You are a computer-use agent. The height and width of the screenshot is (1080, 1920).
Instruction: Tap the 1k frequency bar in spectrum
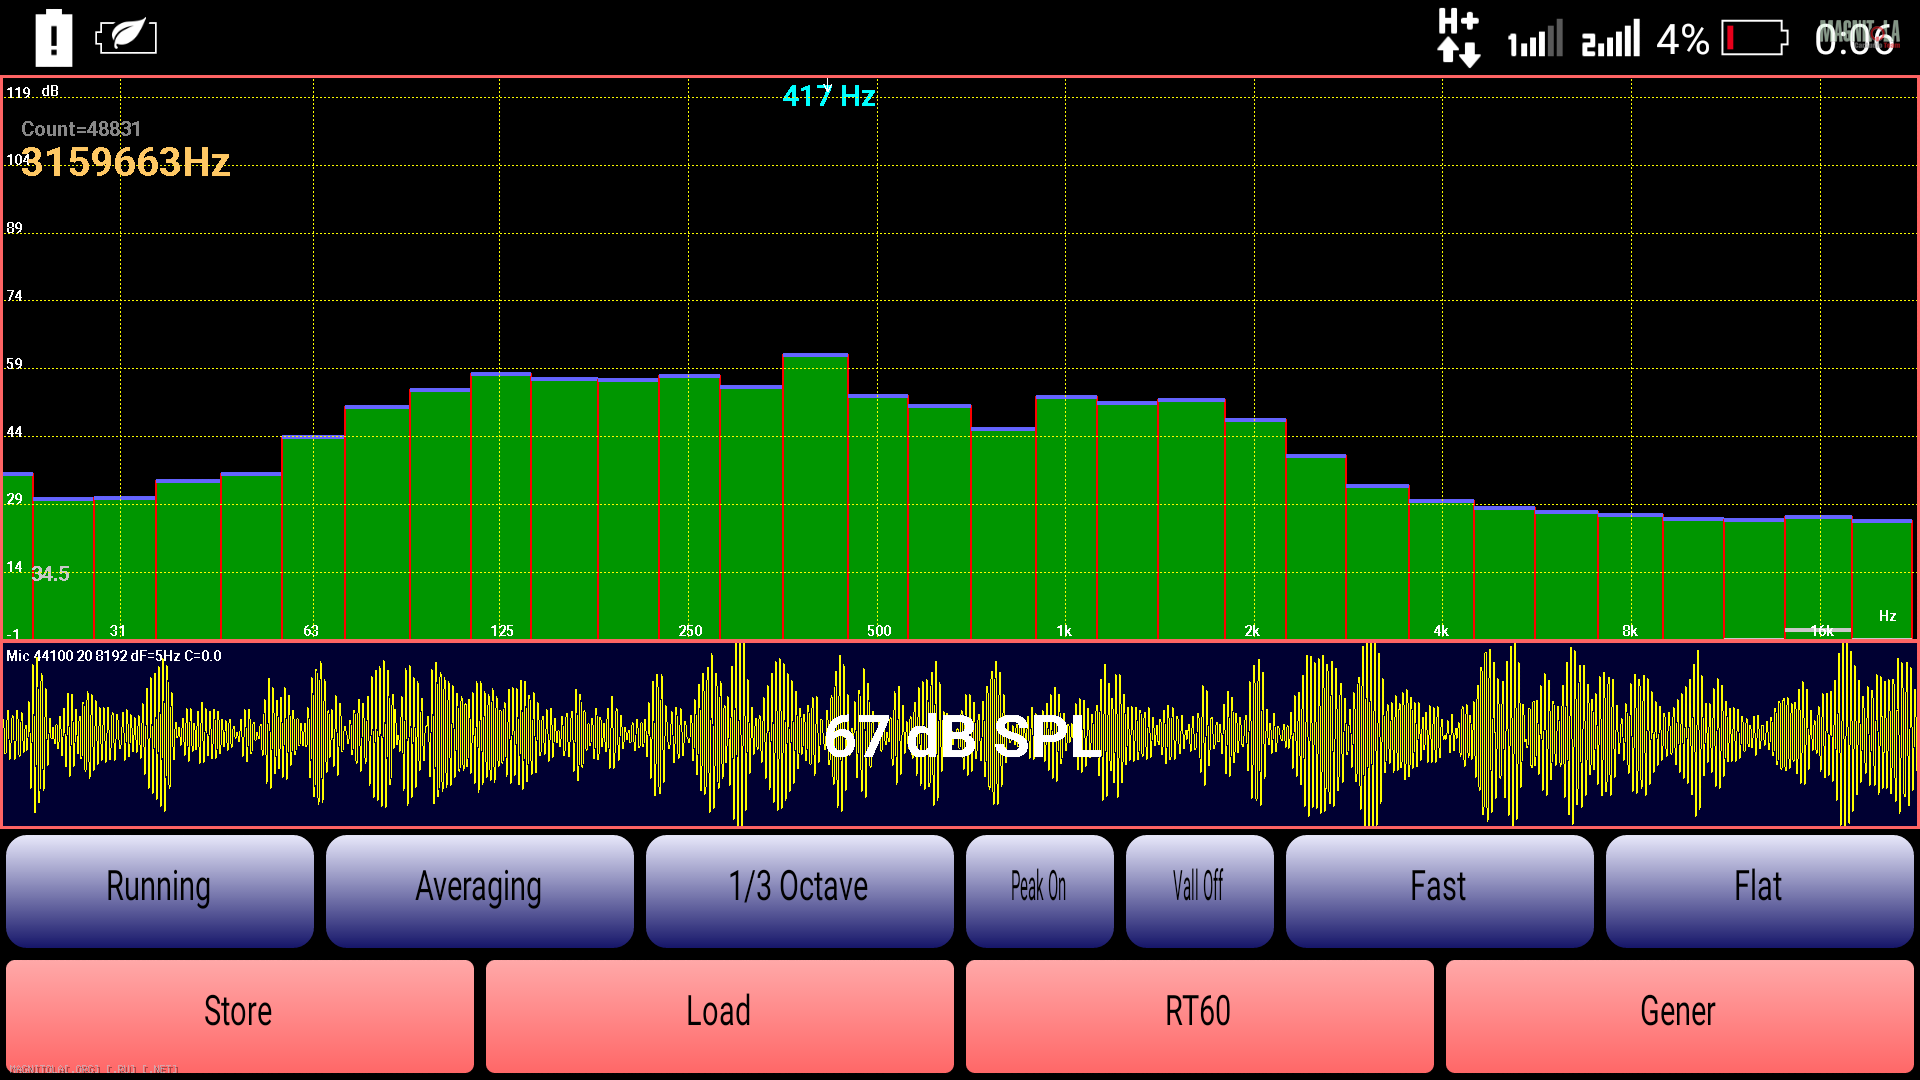[x=1066, y=517]
